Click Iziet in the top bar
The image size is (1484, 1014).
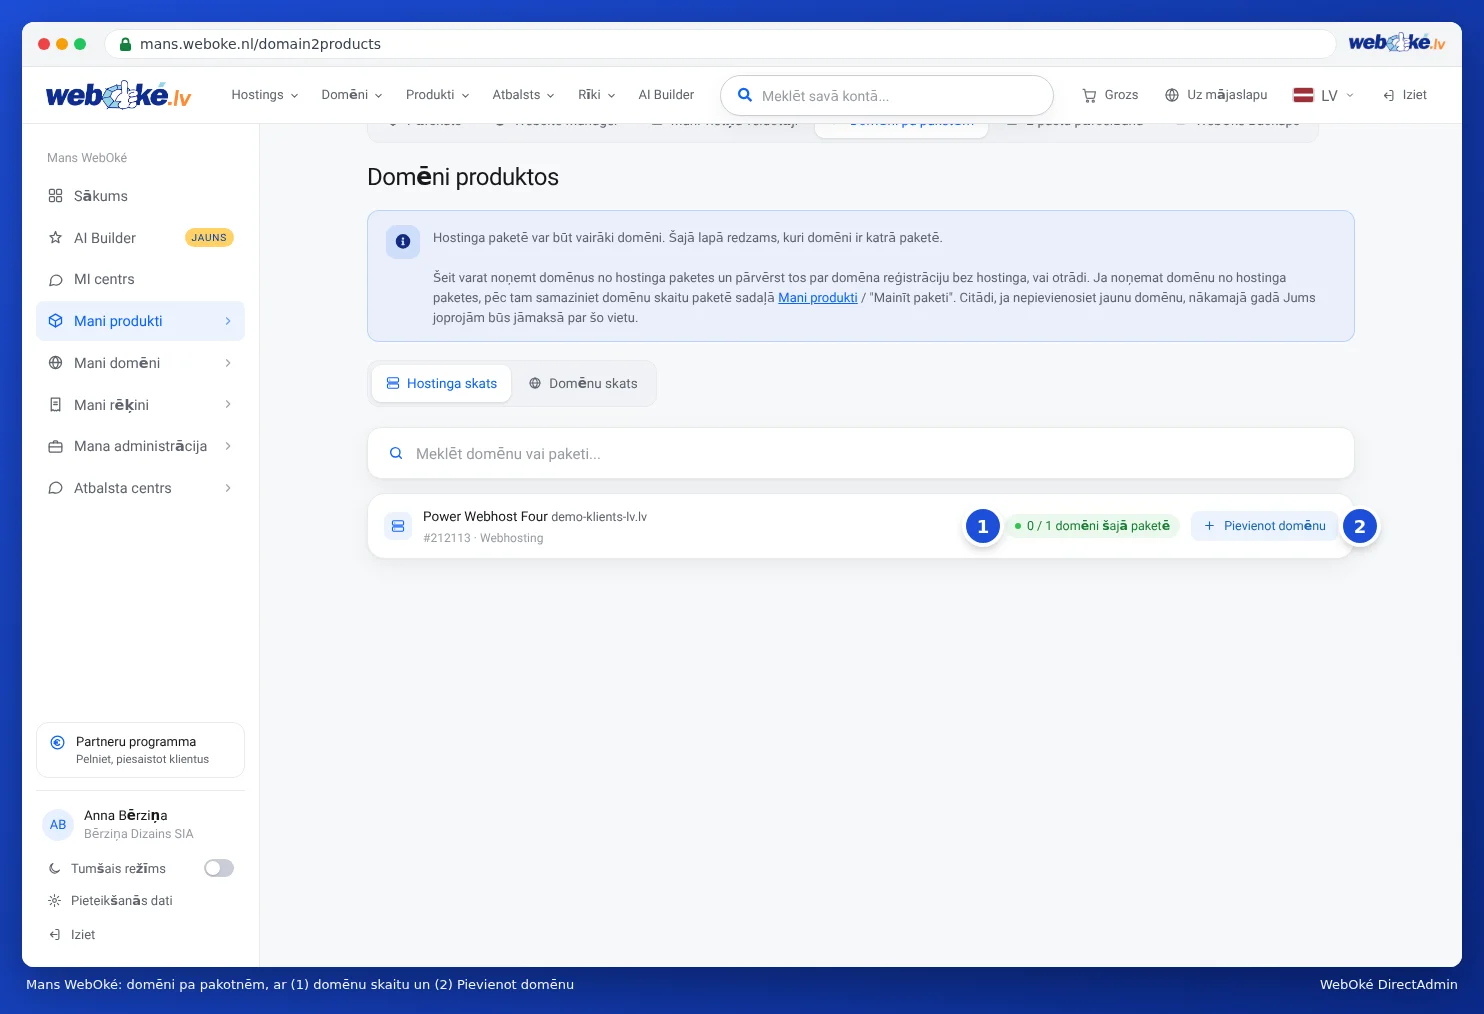click(x=1405, y=95)
